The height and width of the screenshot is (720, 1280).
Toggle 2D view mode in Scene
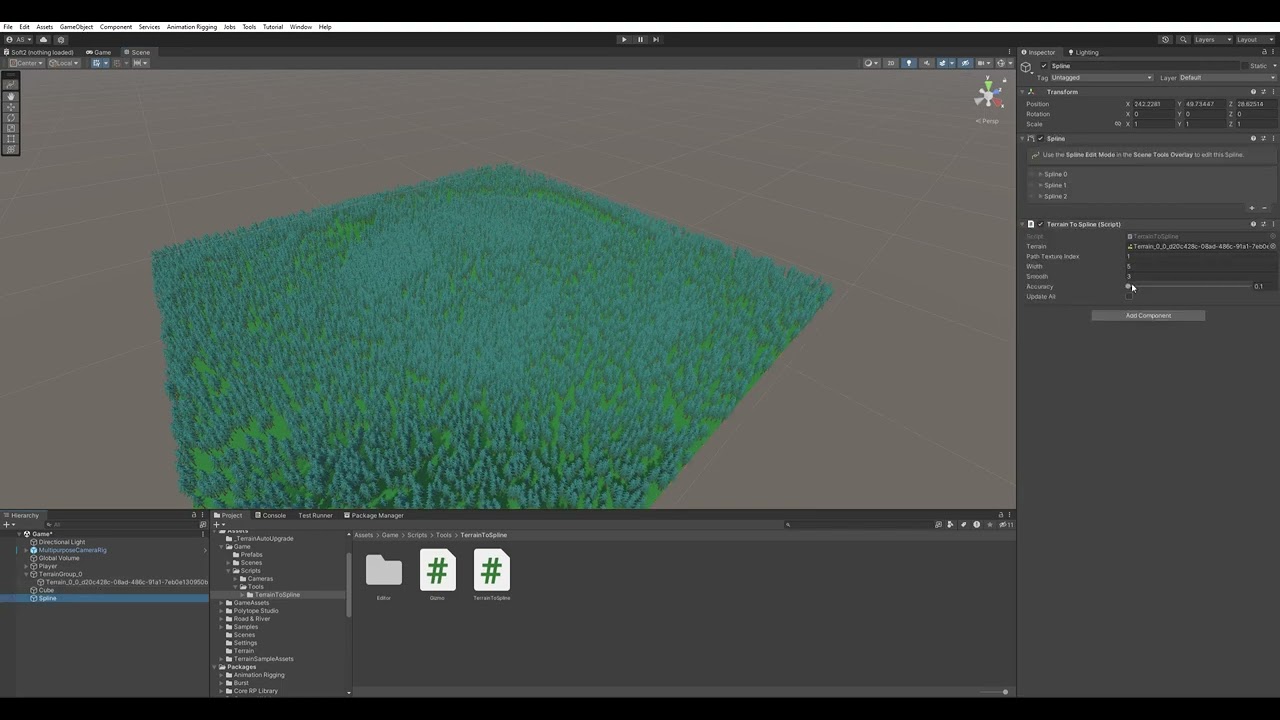890,63
